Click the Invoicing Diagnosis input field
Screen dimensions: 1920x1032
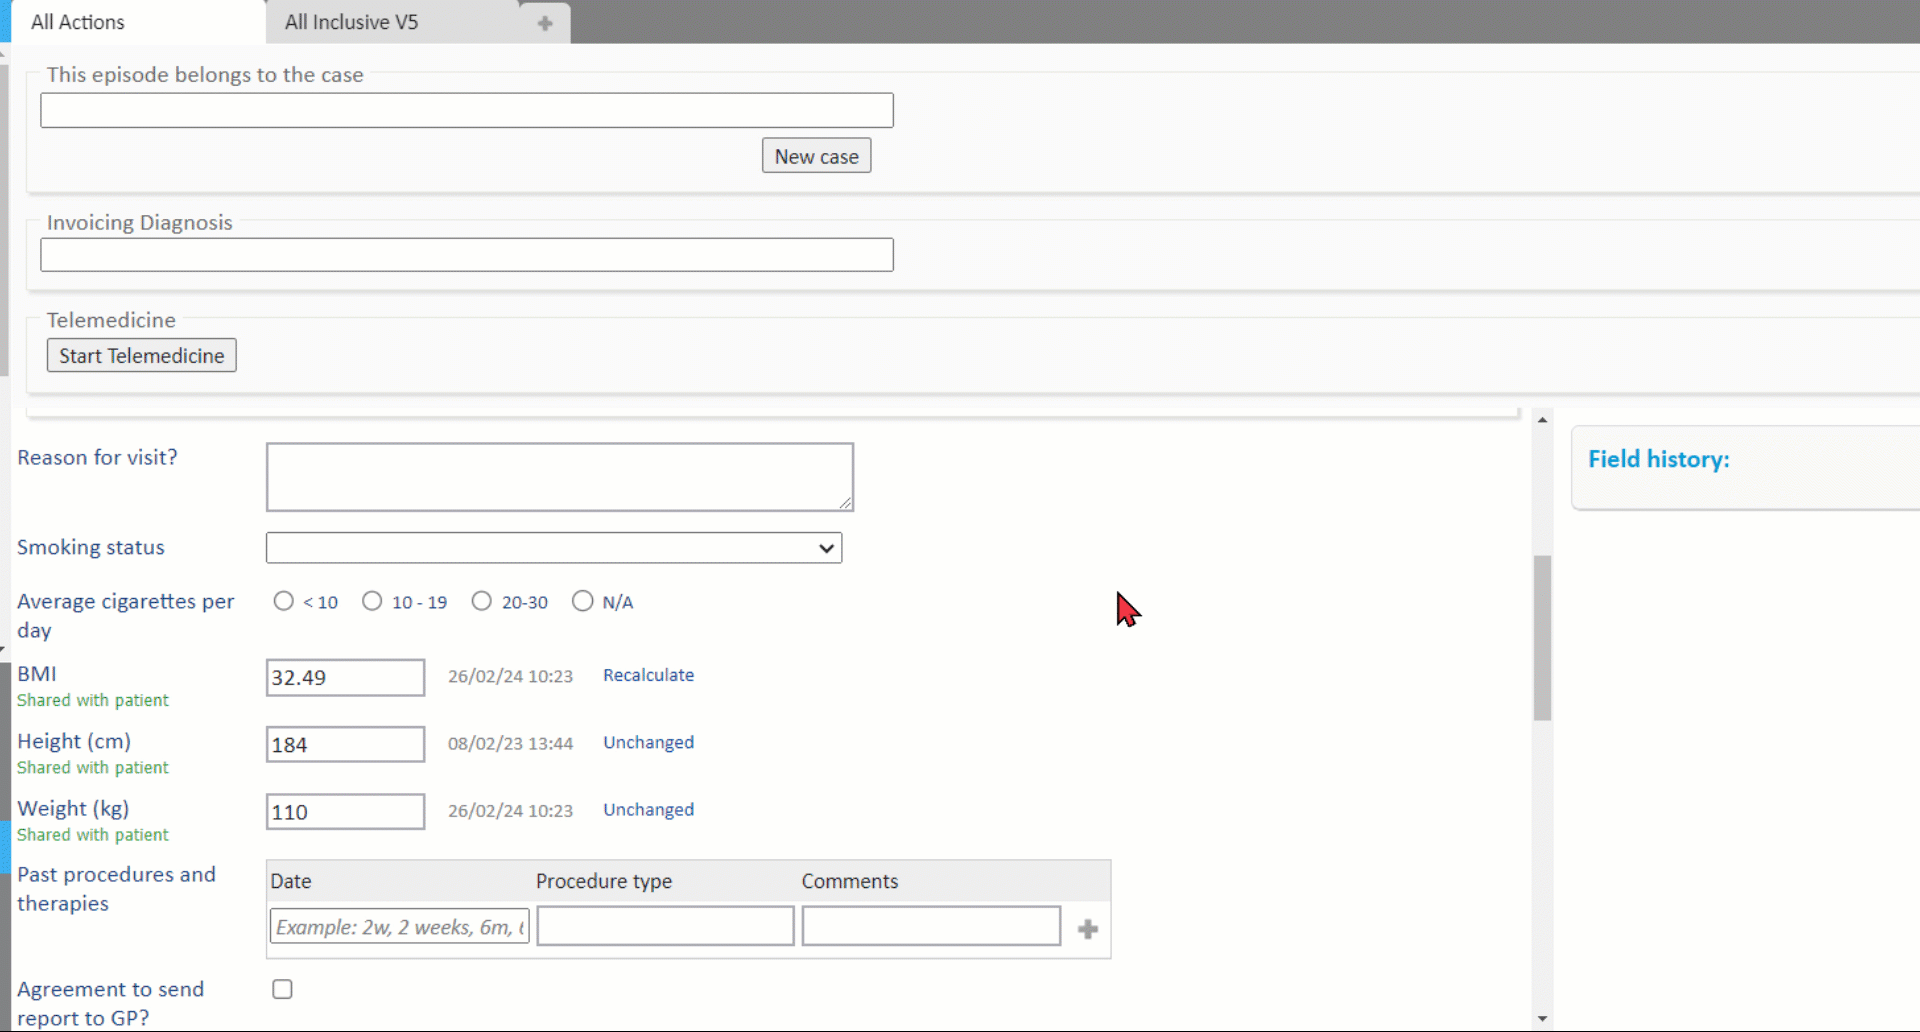point(466,255)
